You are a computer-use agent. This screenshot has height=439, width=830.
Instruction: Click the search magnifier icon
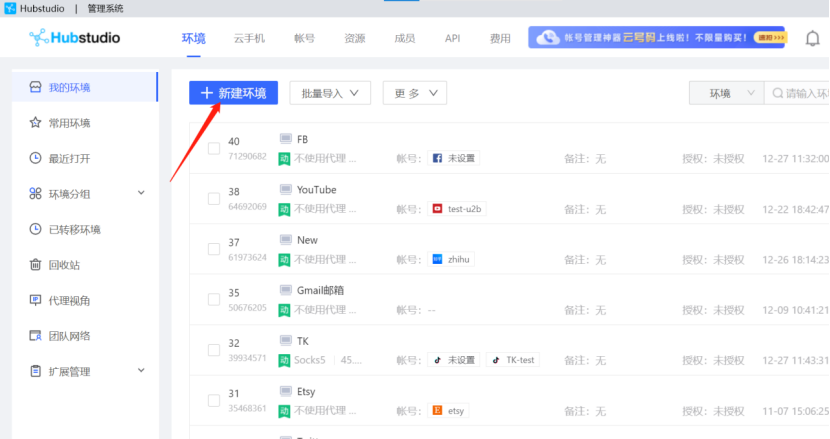(777, 93)
